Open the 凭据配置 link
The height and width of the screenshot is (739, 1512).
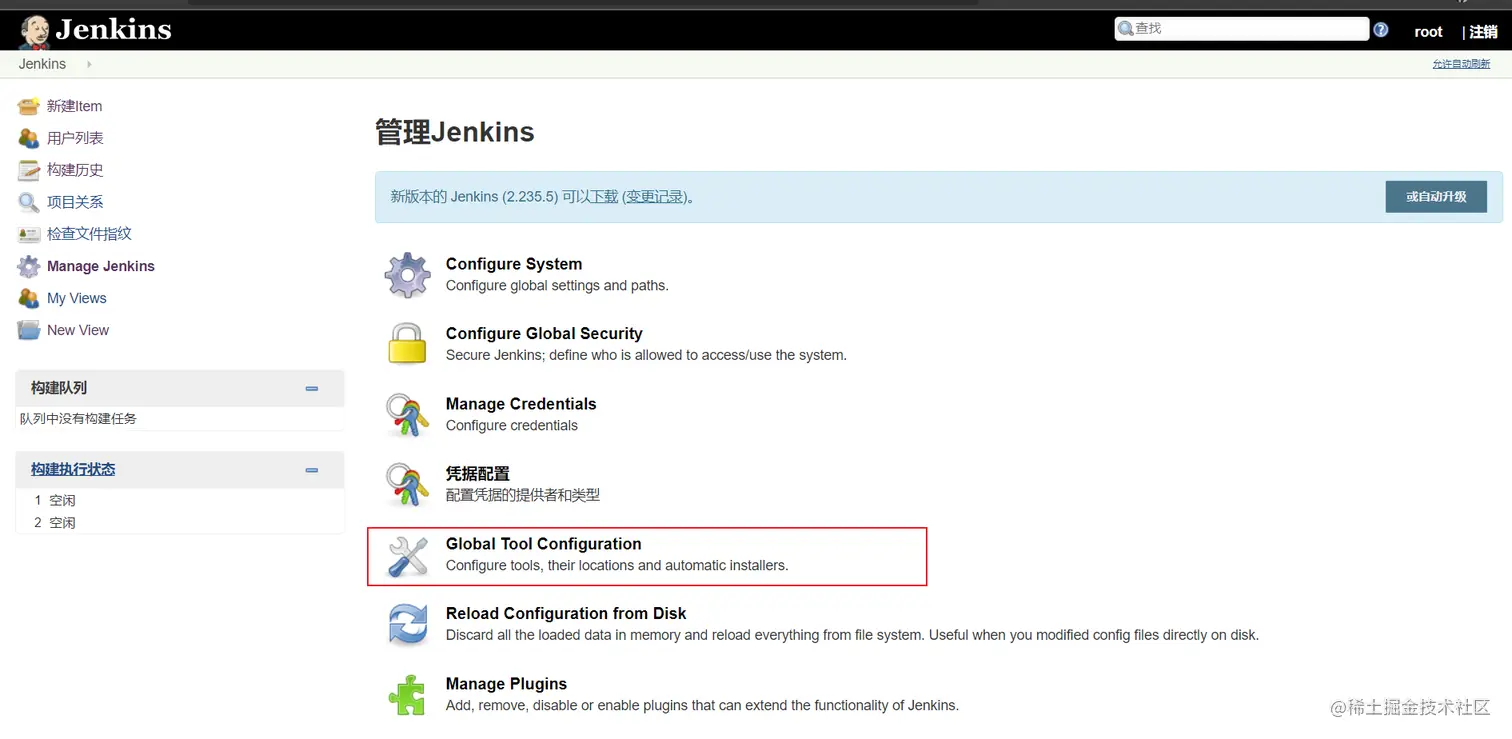478,474
